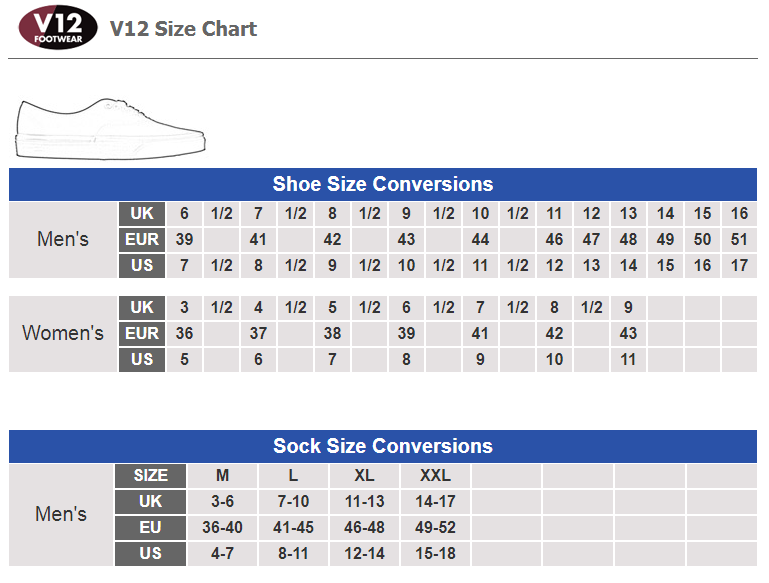Click Men's EUR size 46 cell
Screen dimensions: 769x583
tap(554, 240)
